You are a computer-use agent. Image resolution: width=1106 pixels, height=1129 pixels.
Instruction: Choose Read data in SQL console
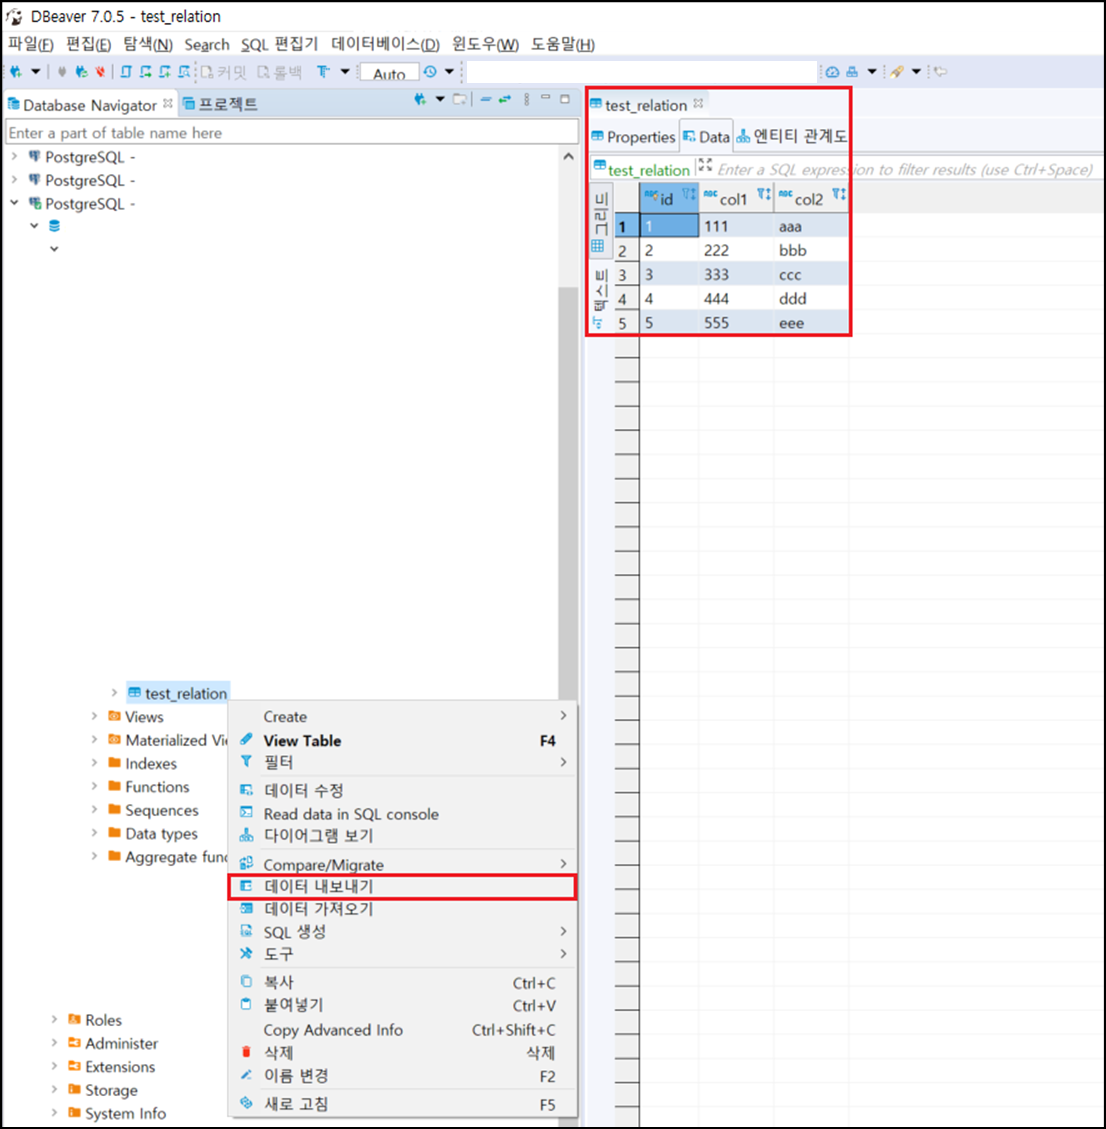pos(403,814)
